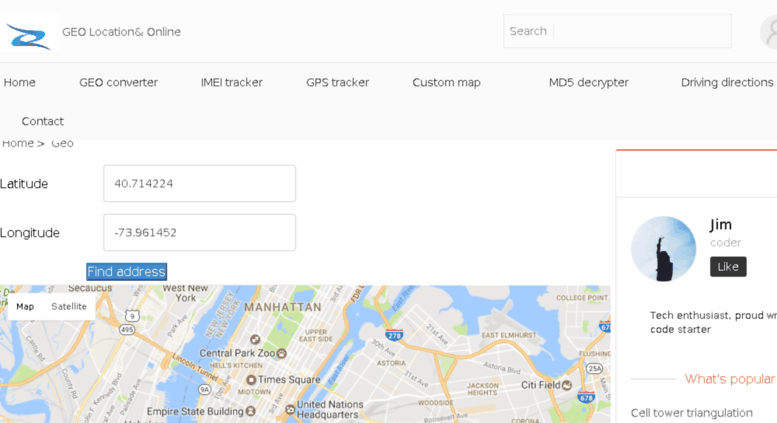
Task: Click the Secaucus label on map
Action: (90, 288)
